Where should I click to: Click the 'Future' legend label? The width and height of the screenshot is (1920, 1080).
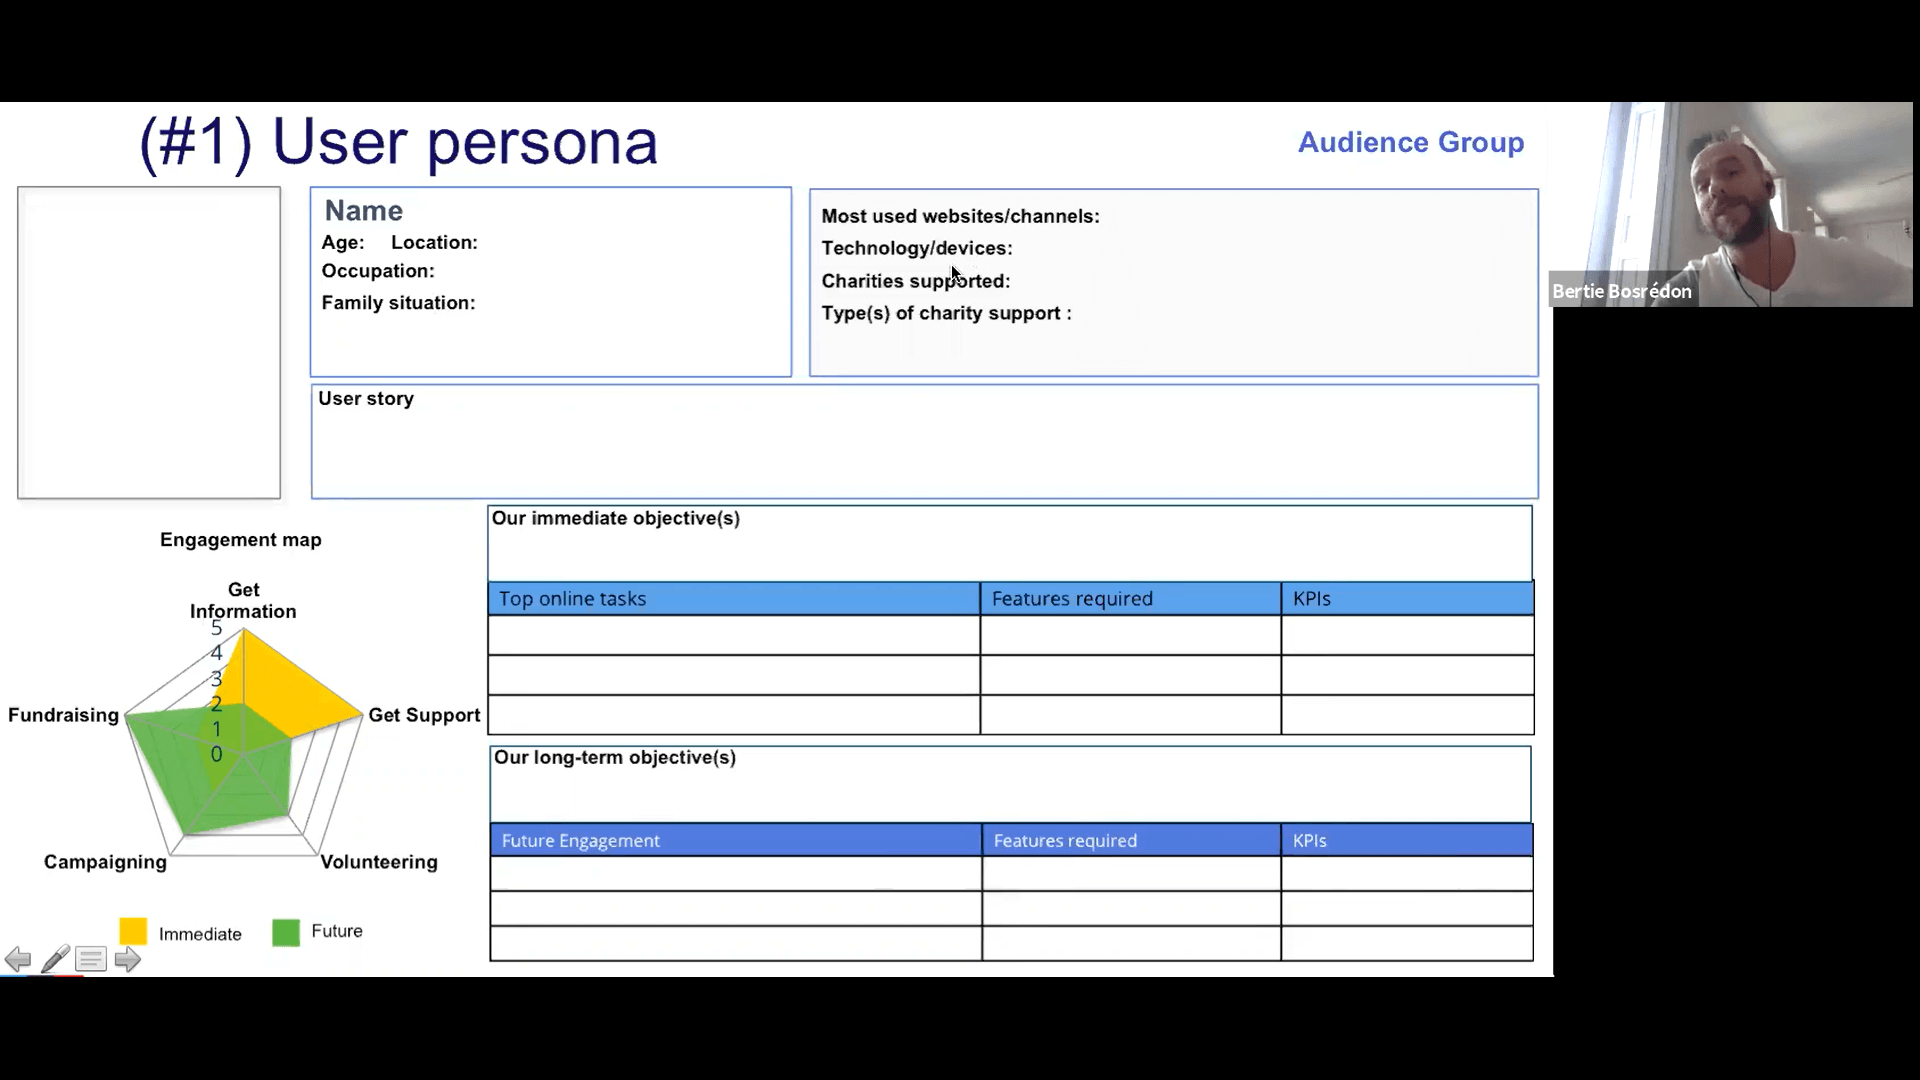pos(337,931)
